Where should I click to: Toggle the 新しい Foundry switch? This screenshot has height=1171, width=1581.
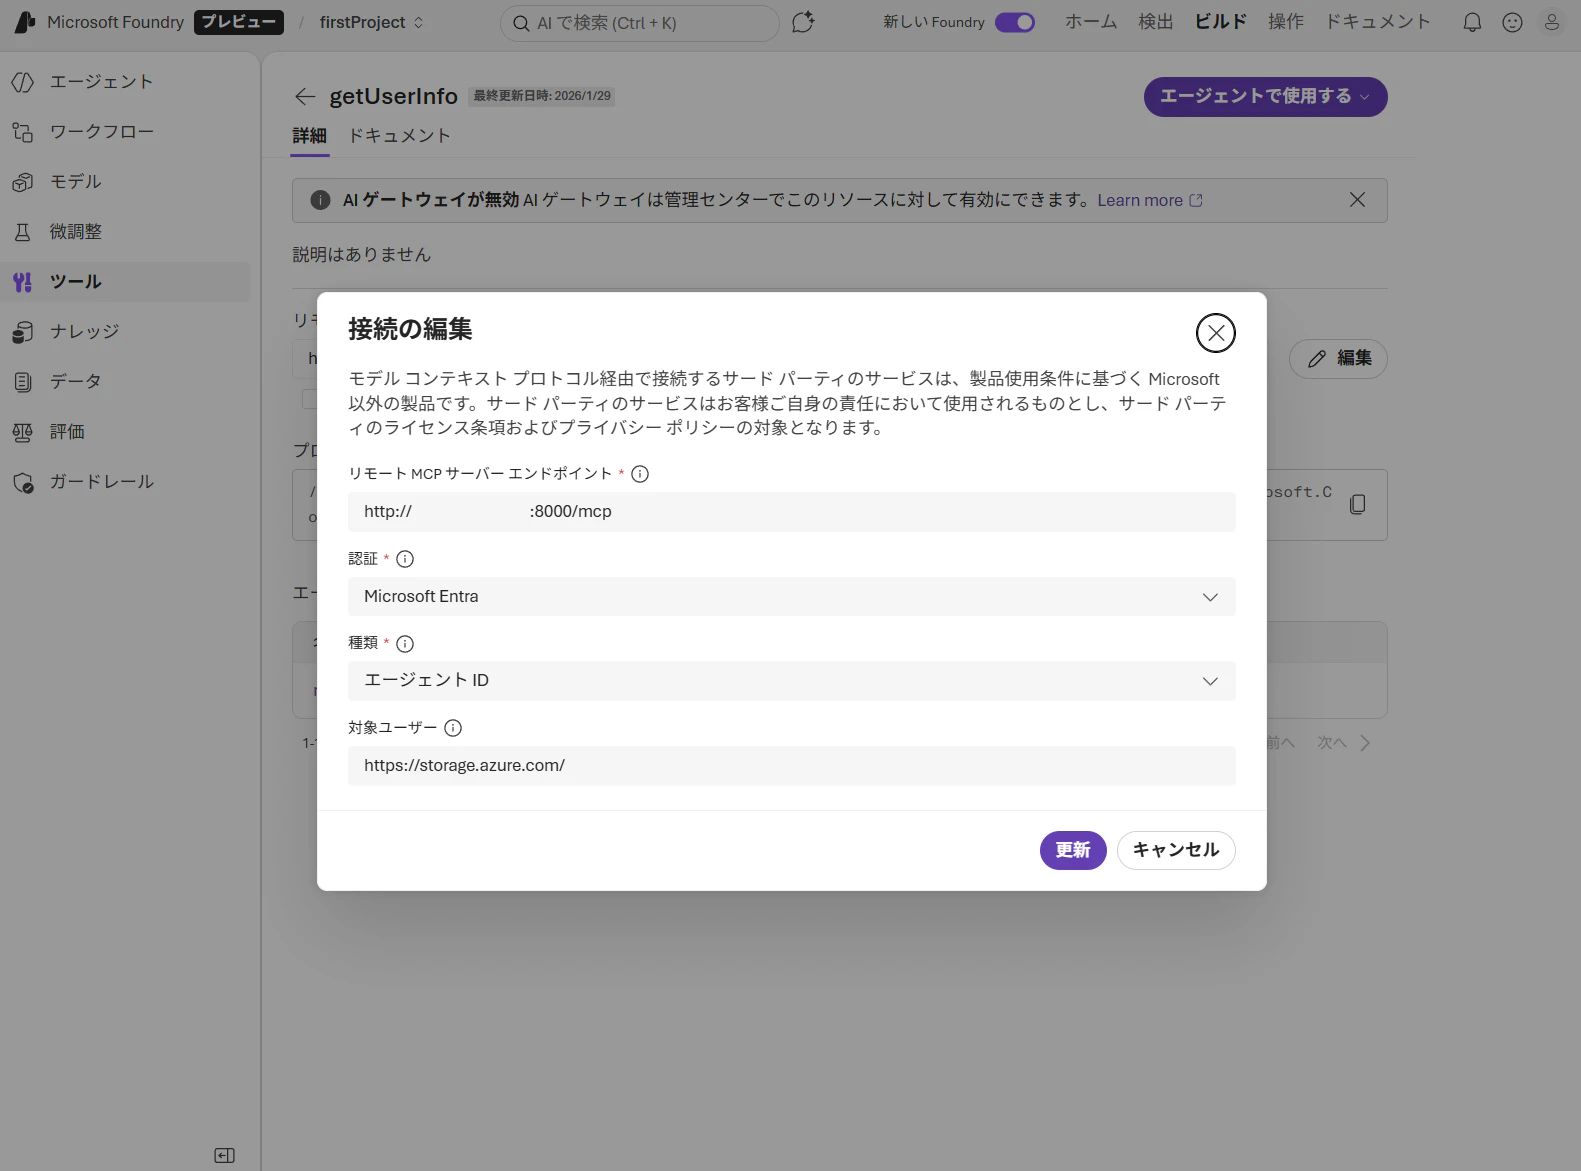pyautogui.click(x=1015, y=22)
